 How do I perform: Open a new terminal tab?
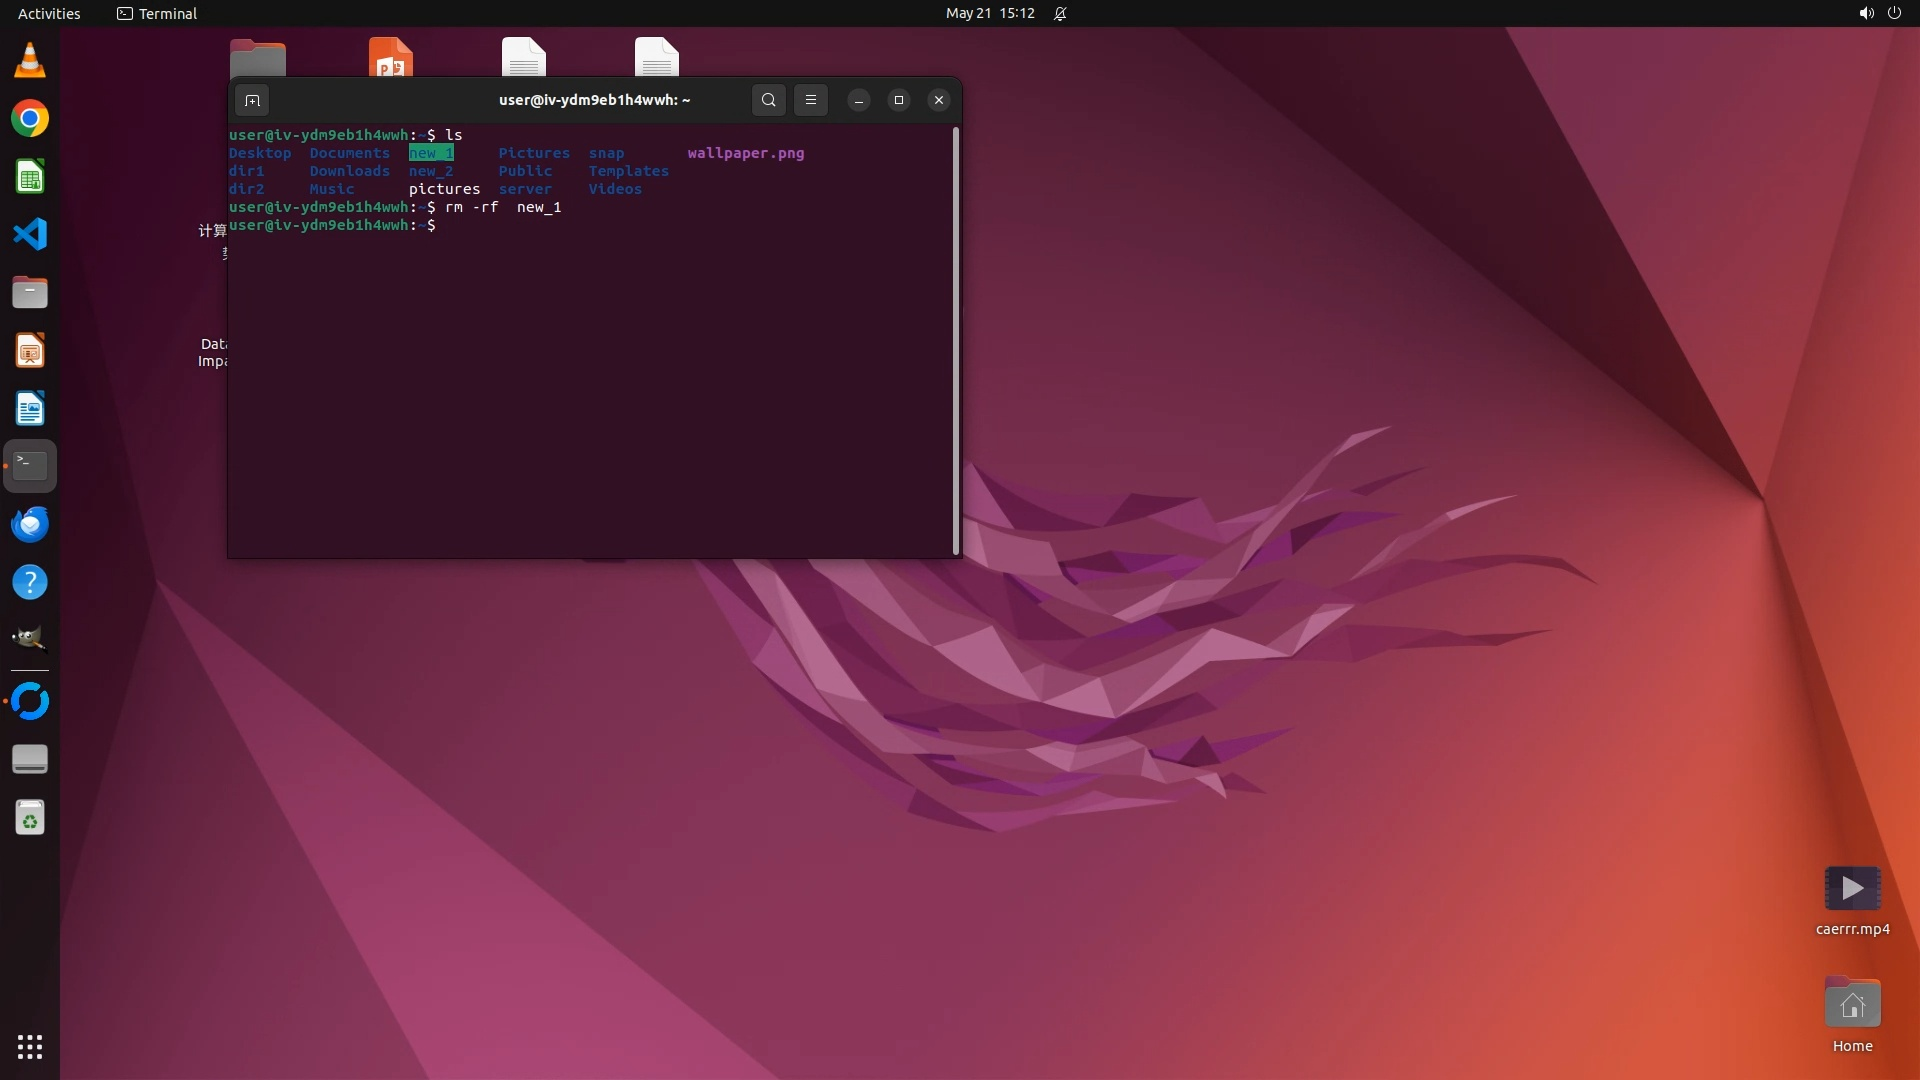pos(252,100)
